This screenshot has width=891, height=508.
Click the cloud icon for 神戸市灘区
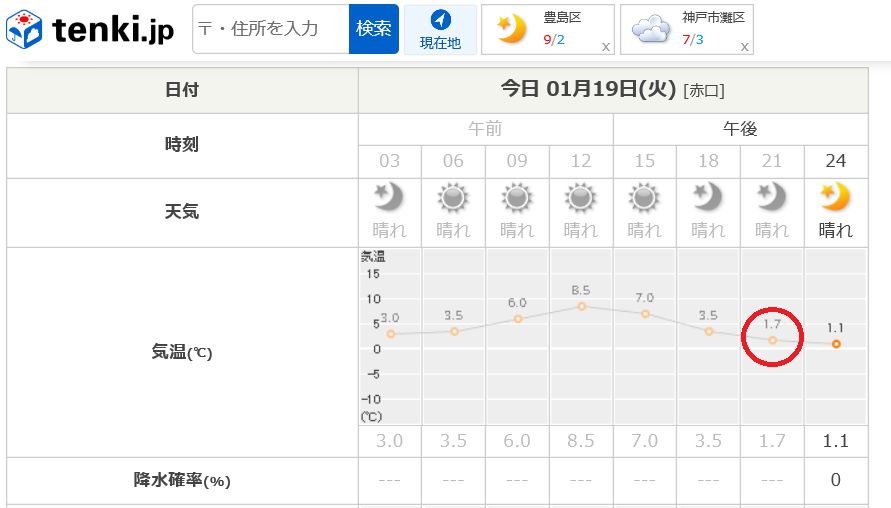pos(651,30)
